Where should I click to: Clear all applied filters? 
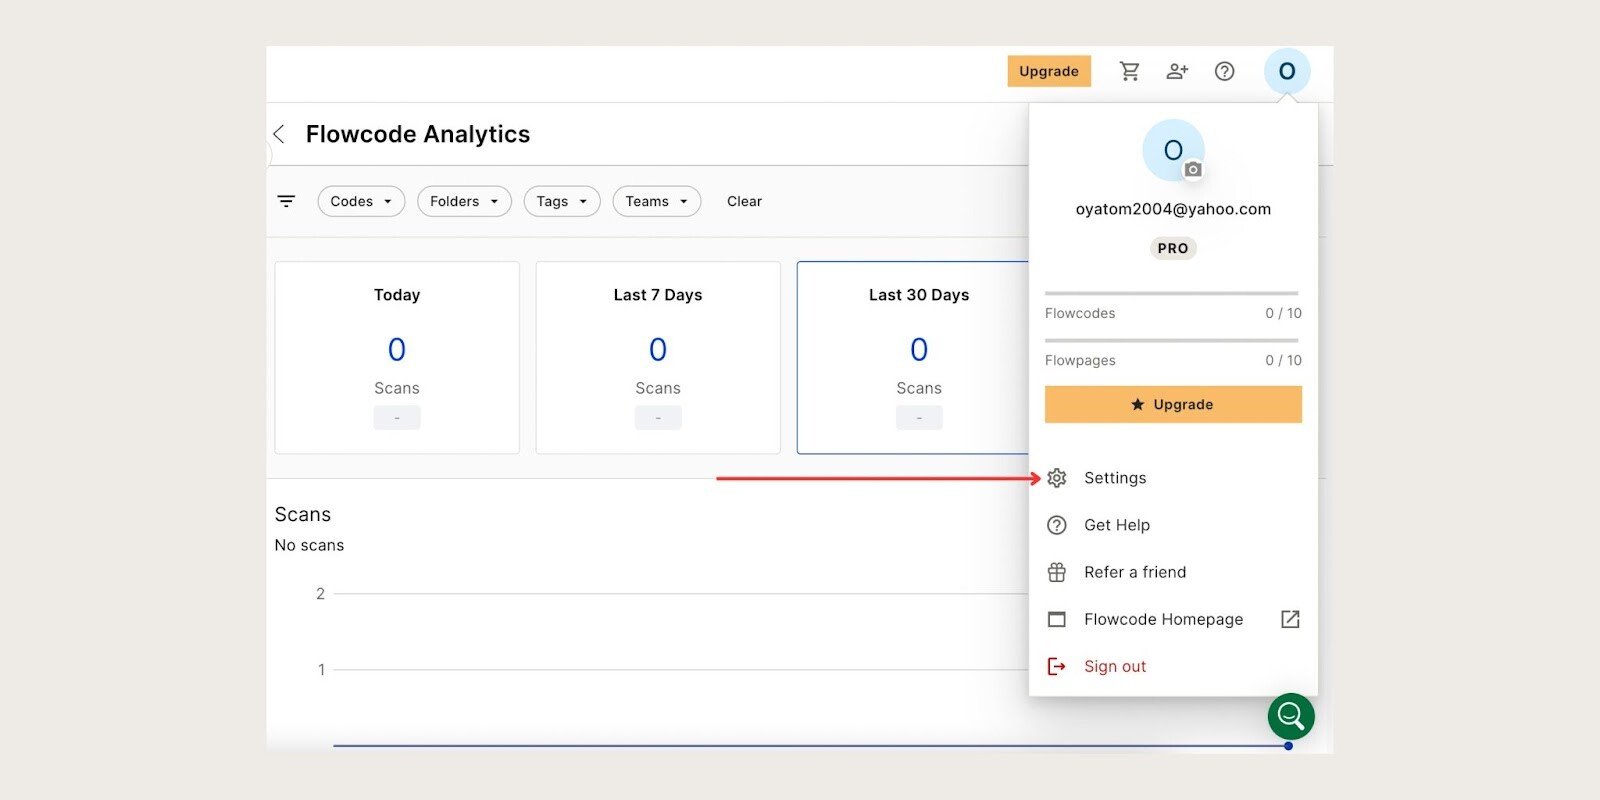click(744, 201)
